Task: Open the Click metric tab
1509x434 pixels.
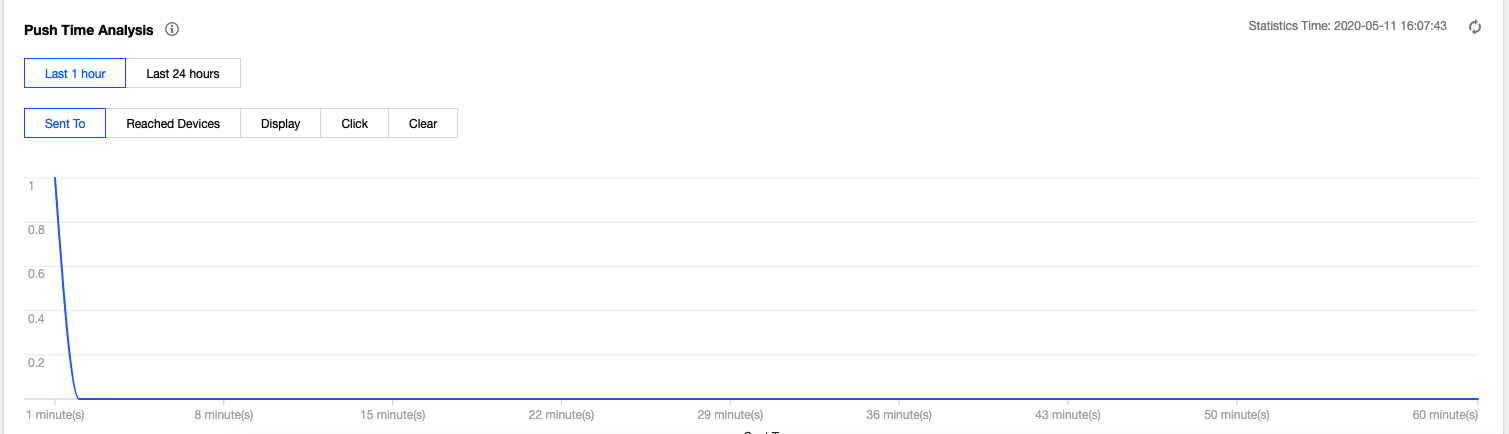Action: (x=355, y=124)
